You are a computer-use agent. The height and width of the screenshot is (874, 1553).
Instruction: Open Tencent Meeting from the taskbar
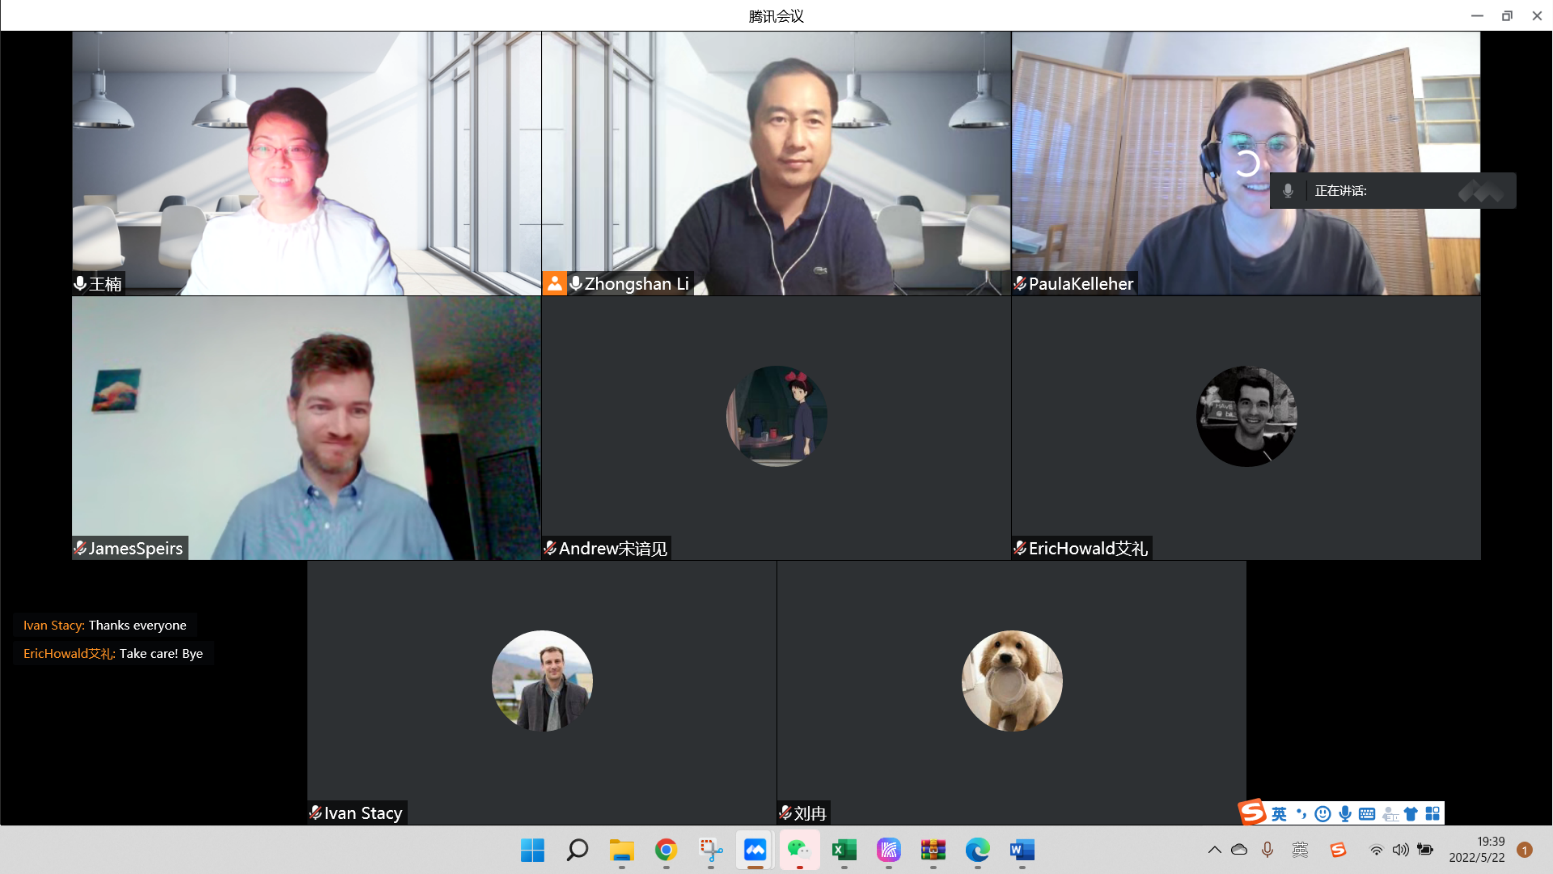[x=755, y=850]
